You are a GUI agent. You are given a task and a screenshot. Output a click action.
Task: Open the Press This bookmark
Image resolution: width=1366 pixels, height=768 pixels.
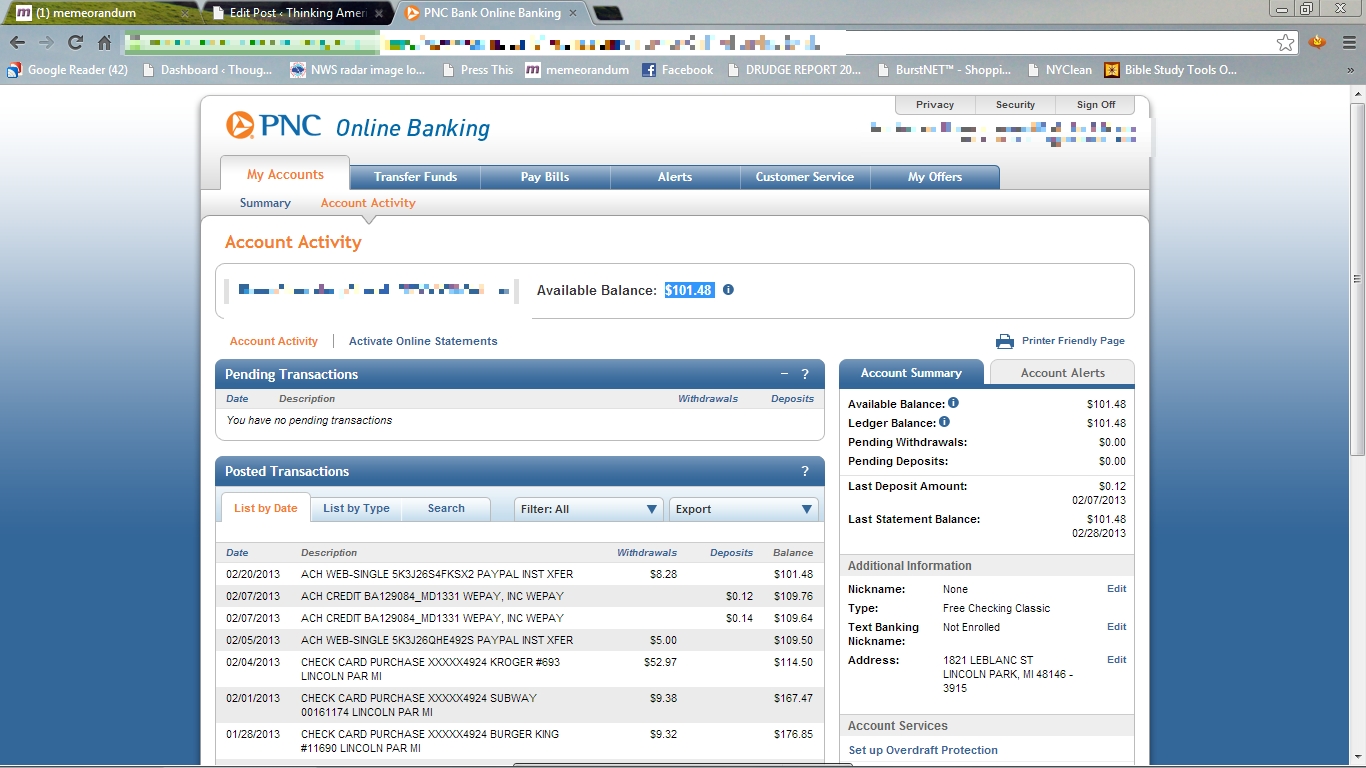[477, 70]
